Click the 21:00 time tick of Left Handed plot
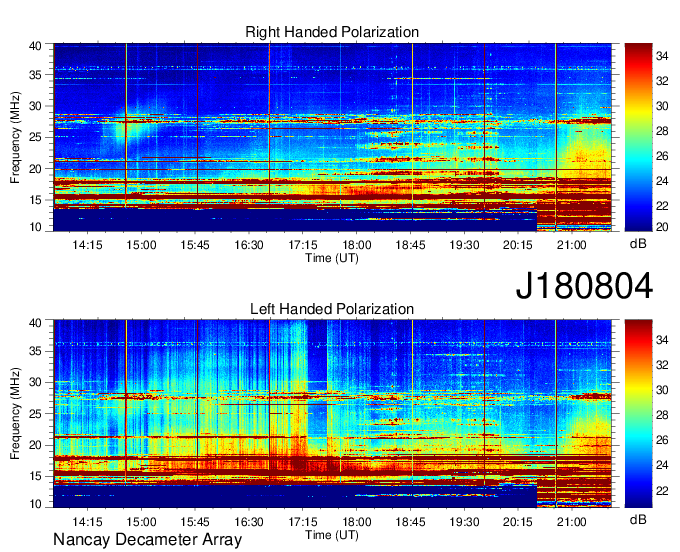This screenshot has height=552, width=680. click(x=572, y=522)
